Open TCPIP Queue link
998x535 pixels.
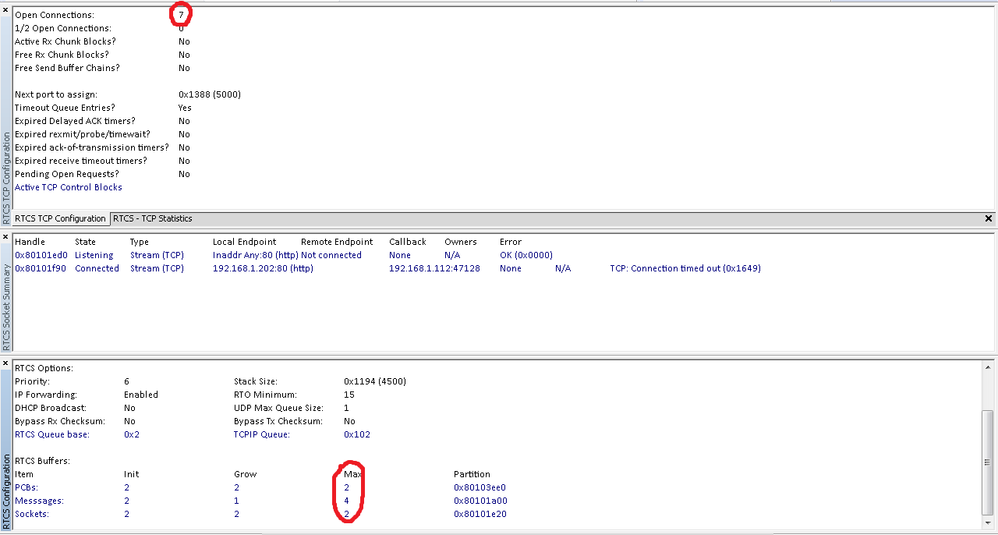click(262, 434)
